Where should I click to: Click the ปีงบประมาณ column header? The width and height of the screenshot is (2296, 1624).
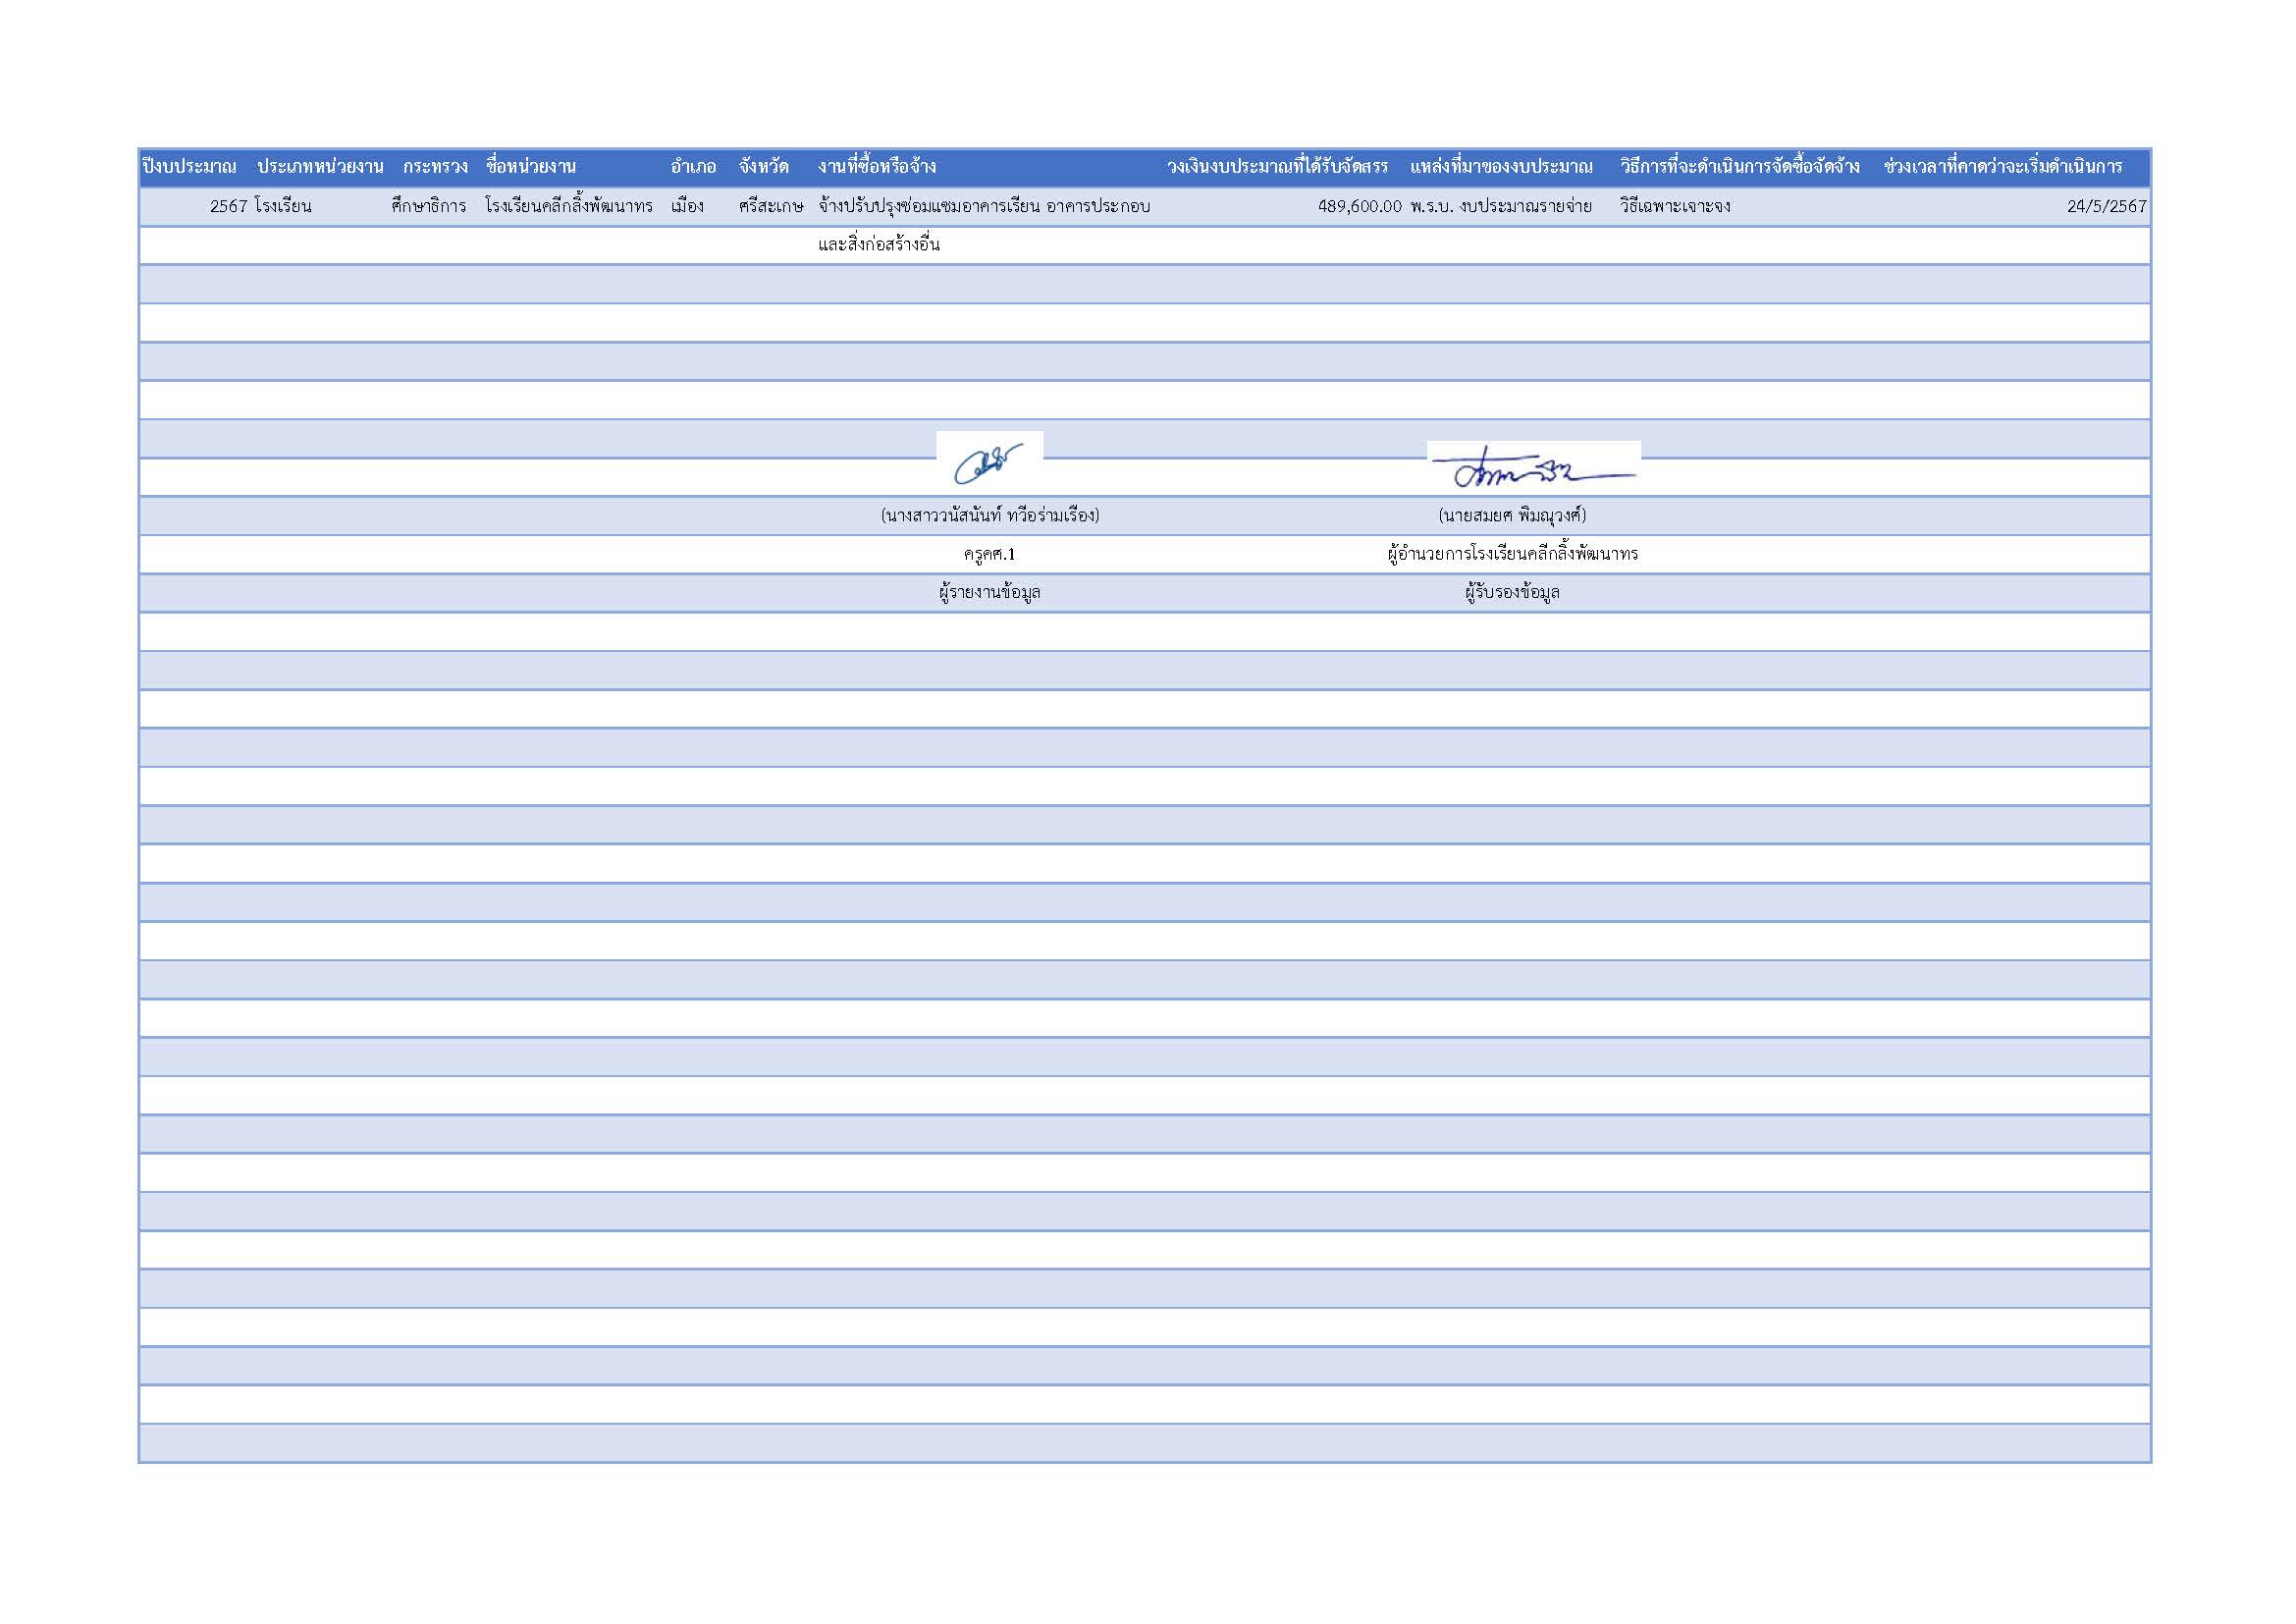(x=189, y=166)
